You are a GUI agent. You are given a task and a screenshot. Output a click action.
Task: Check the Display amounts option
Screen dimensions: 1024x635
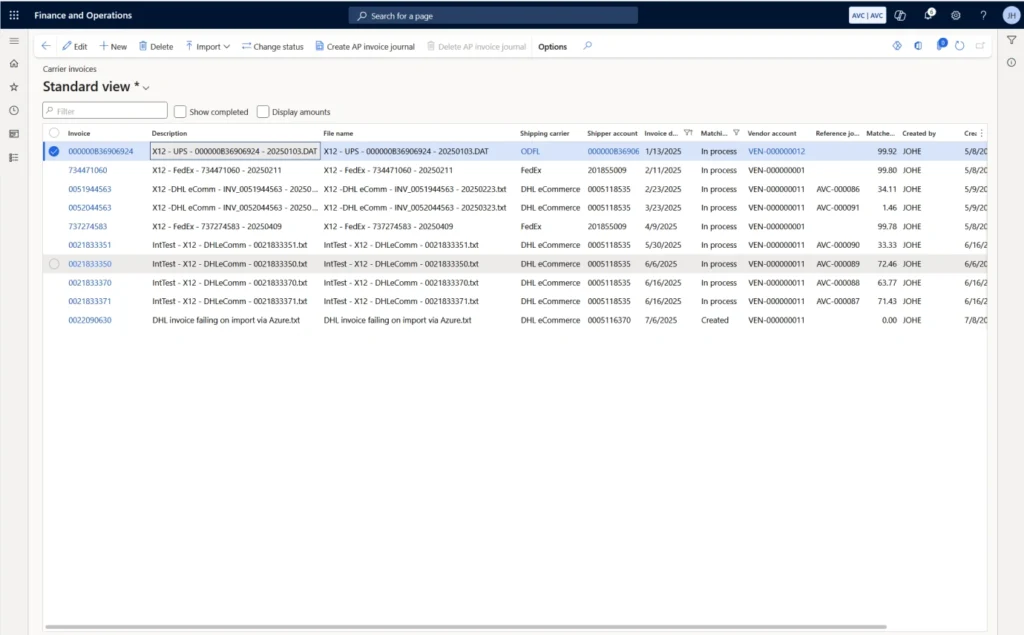click(263, 111)
